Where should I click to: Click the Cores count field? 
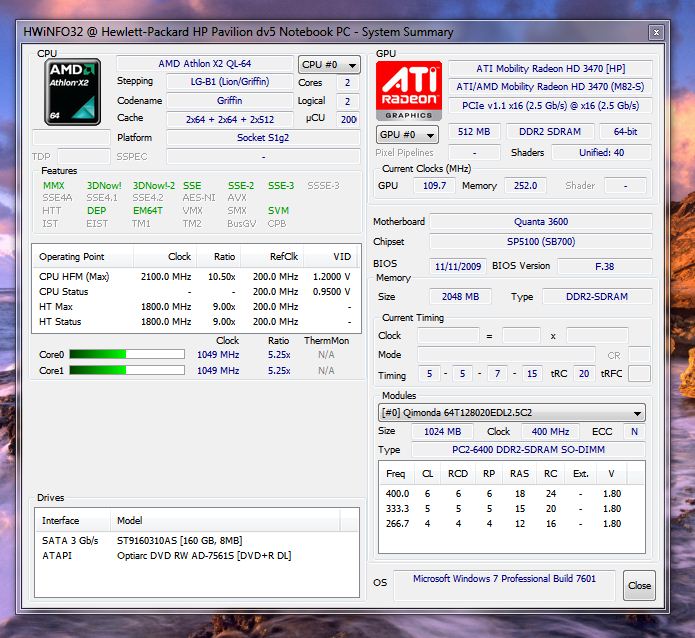pyautogui.click(x=348, y=82)
